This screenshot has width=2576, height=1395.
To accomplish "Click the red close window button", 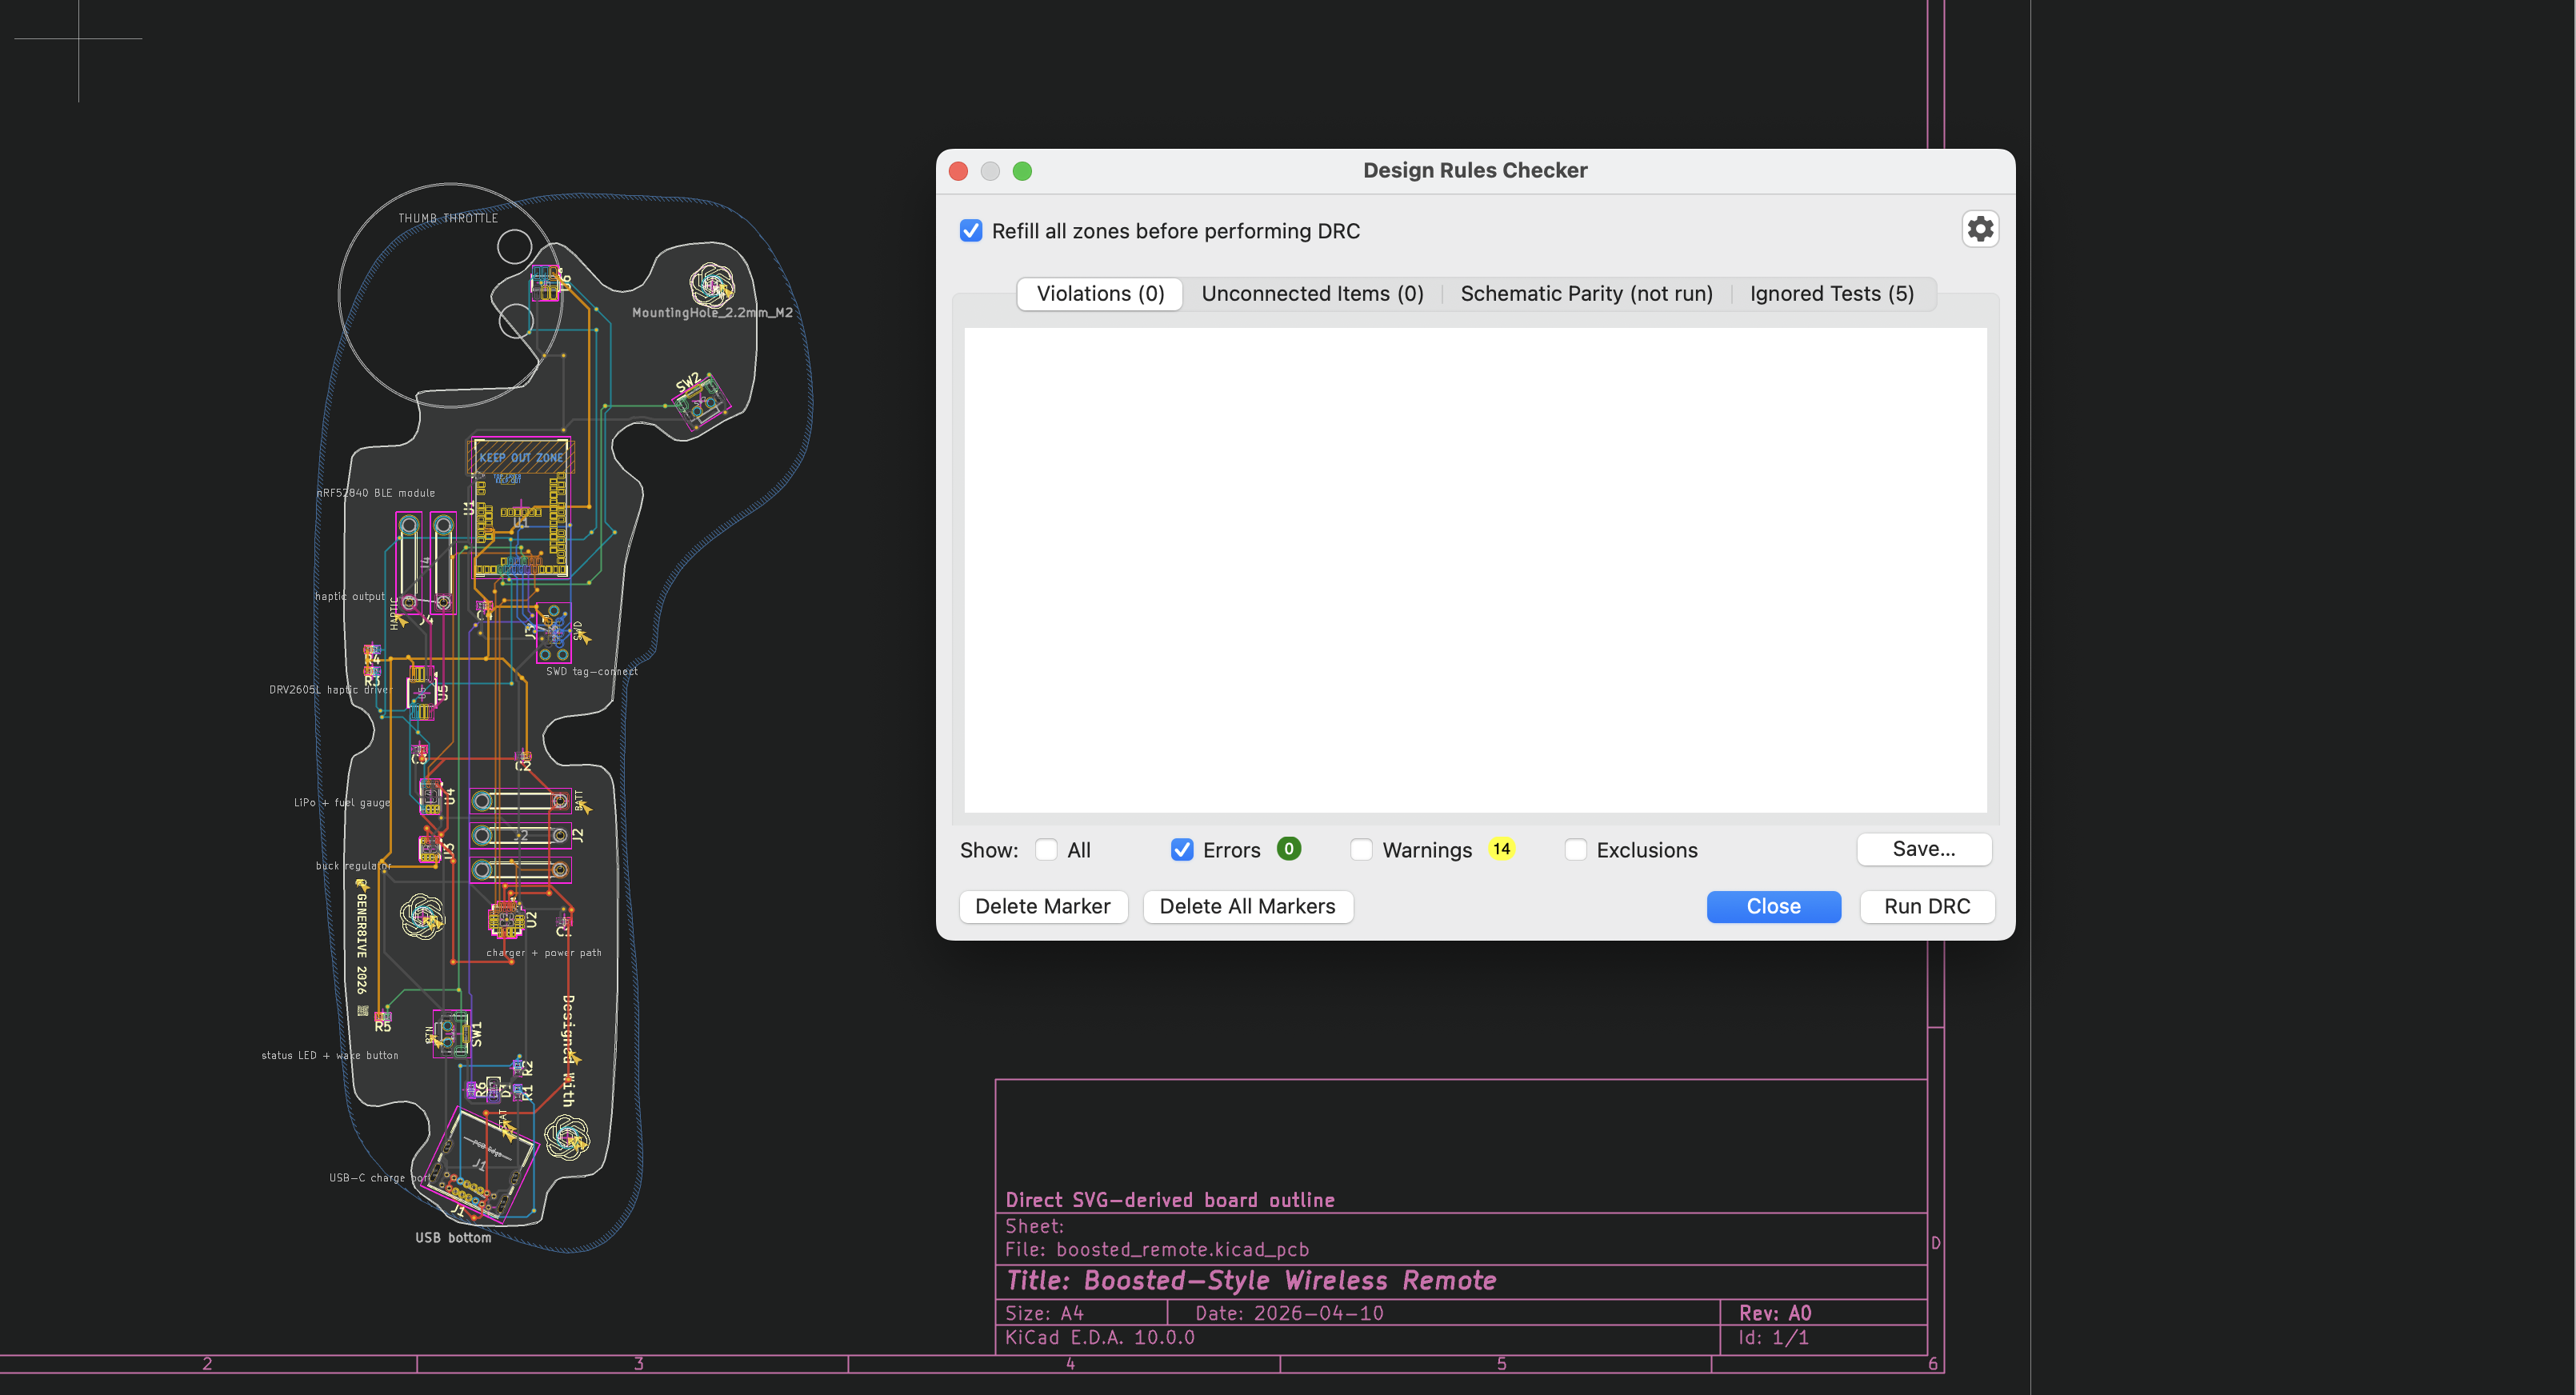I will pos(958,171).
